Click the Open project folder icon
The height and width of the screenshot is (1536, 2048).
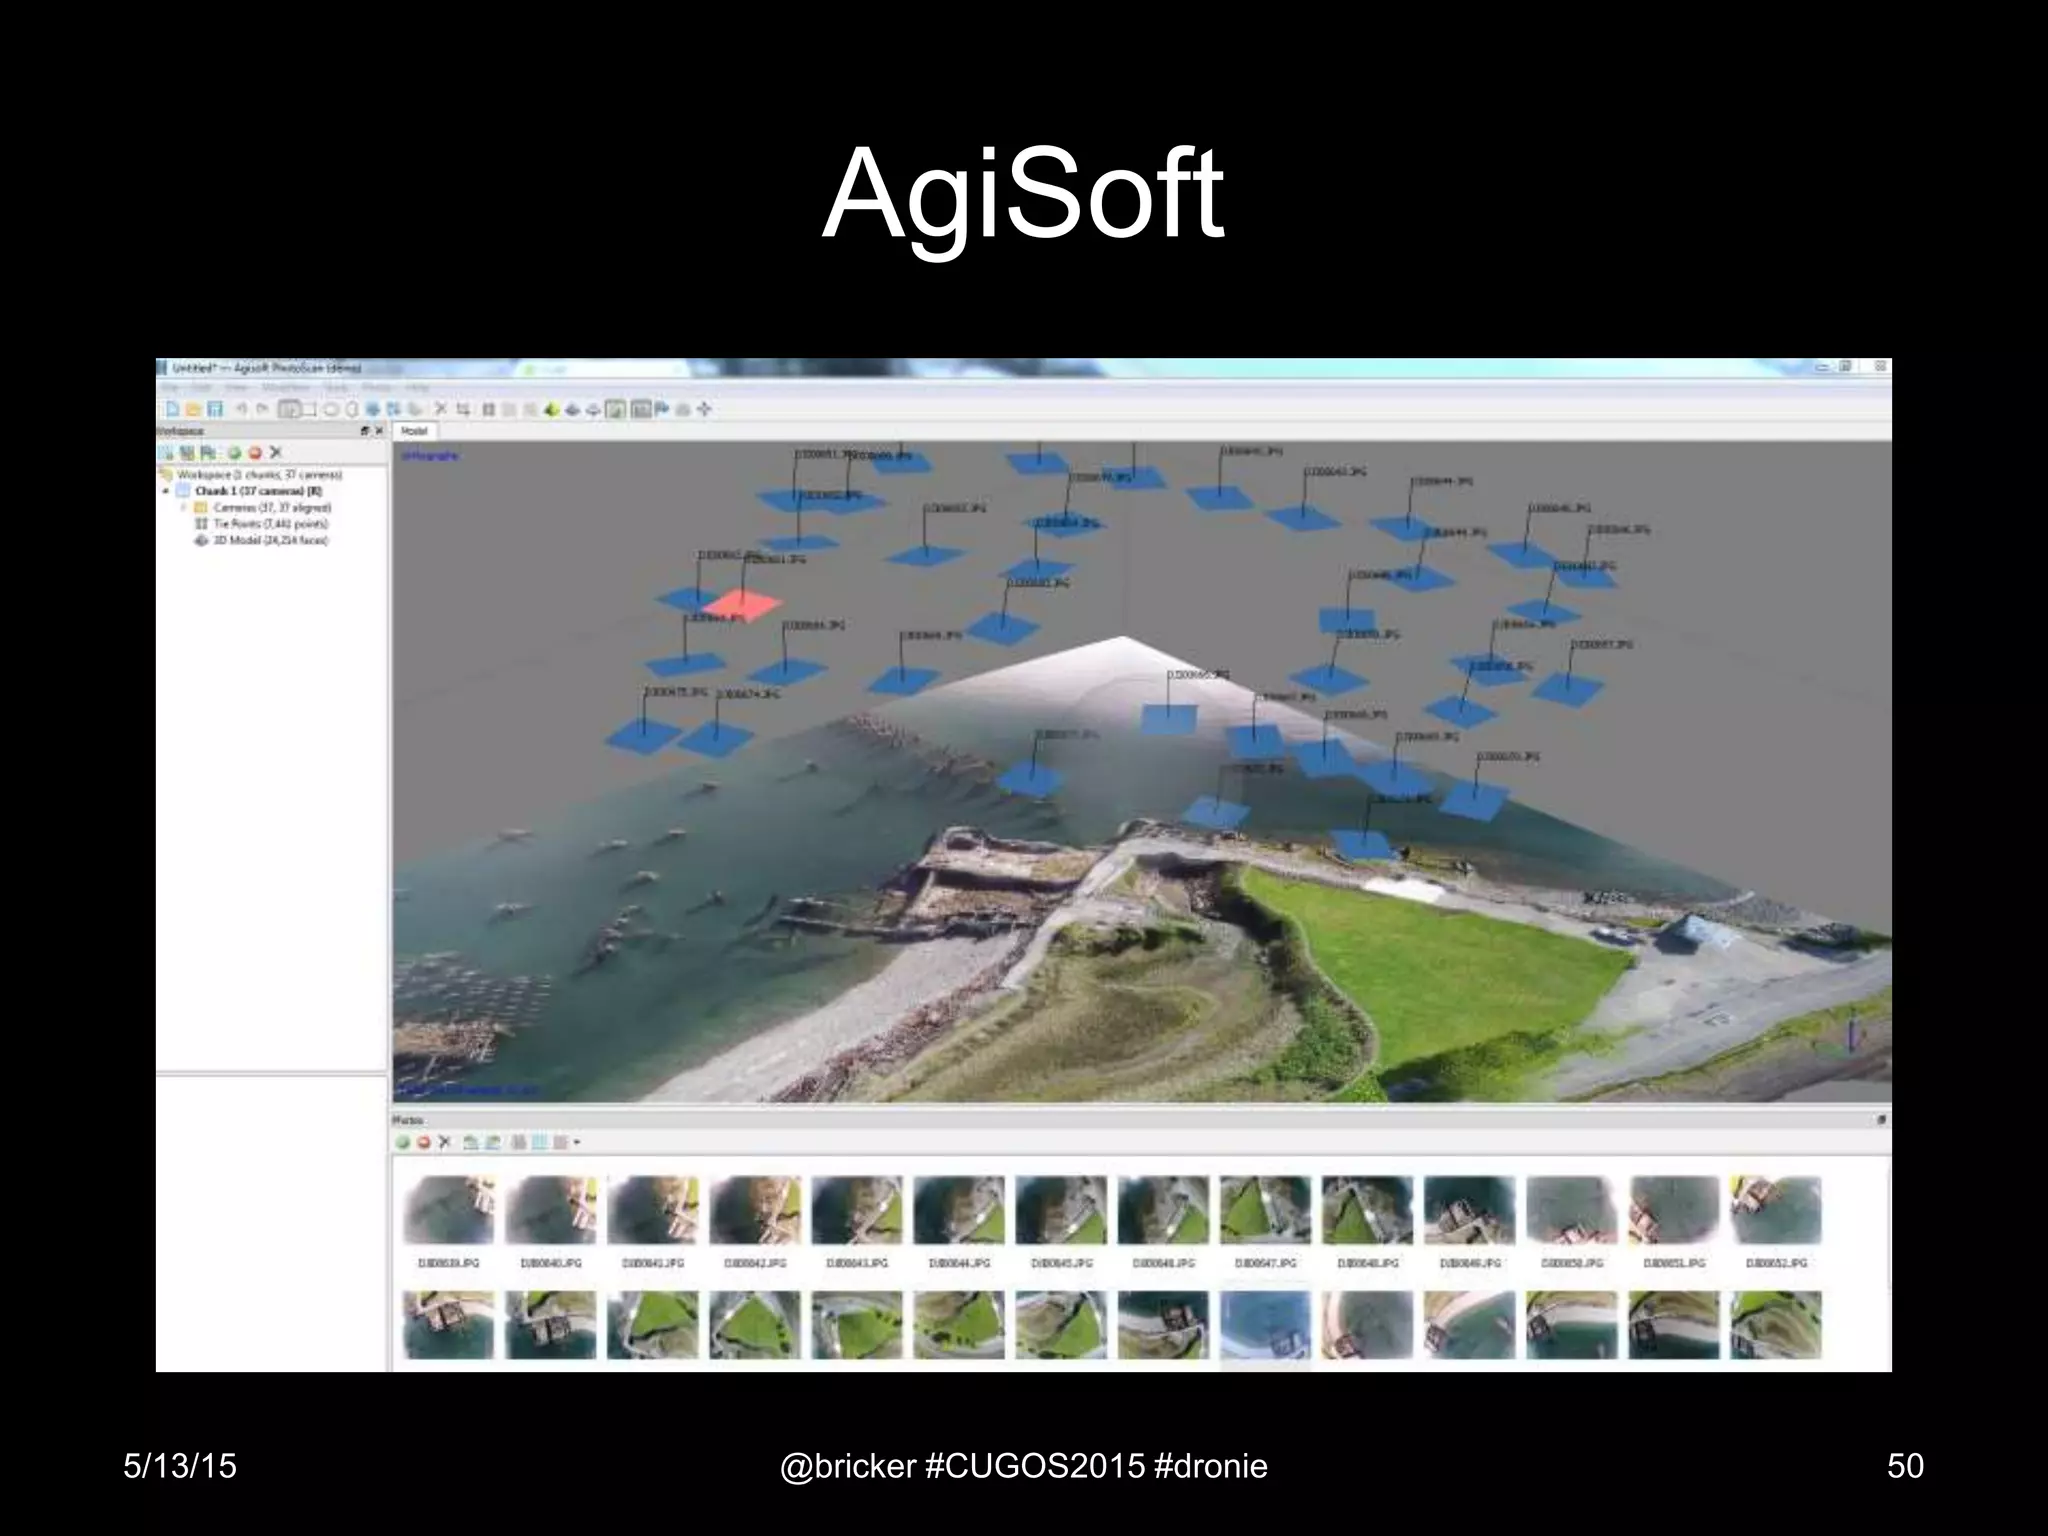click(193, 408)
